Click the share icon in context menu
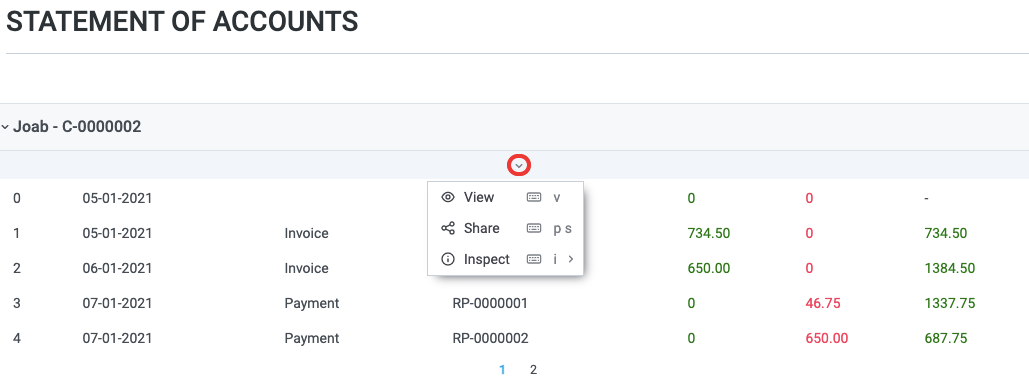The height and width of the screenshot is (388, 1029). point(448,228)
